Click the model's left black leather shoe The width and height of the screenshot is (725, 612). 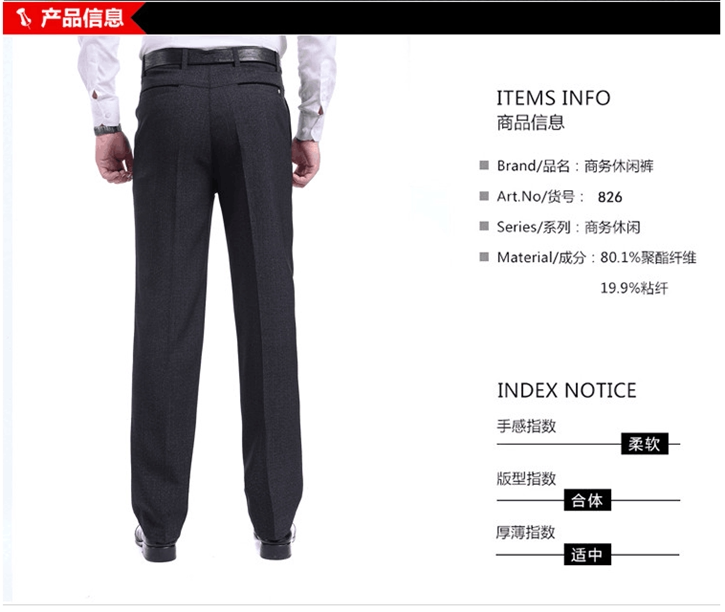(x=155, y=545)
